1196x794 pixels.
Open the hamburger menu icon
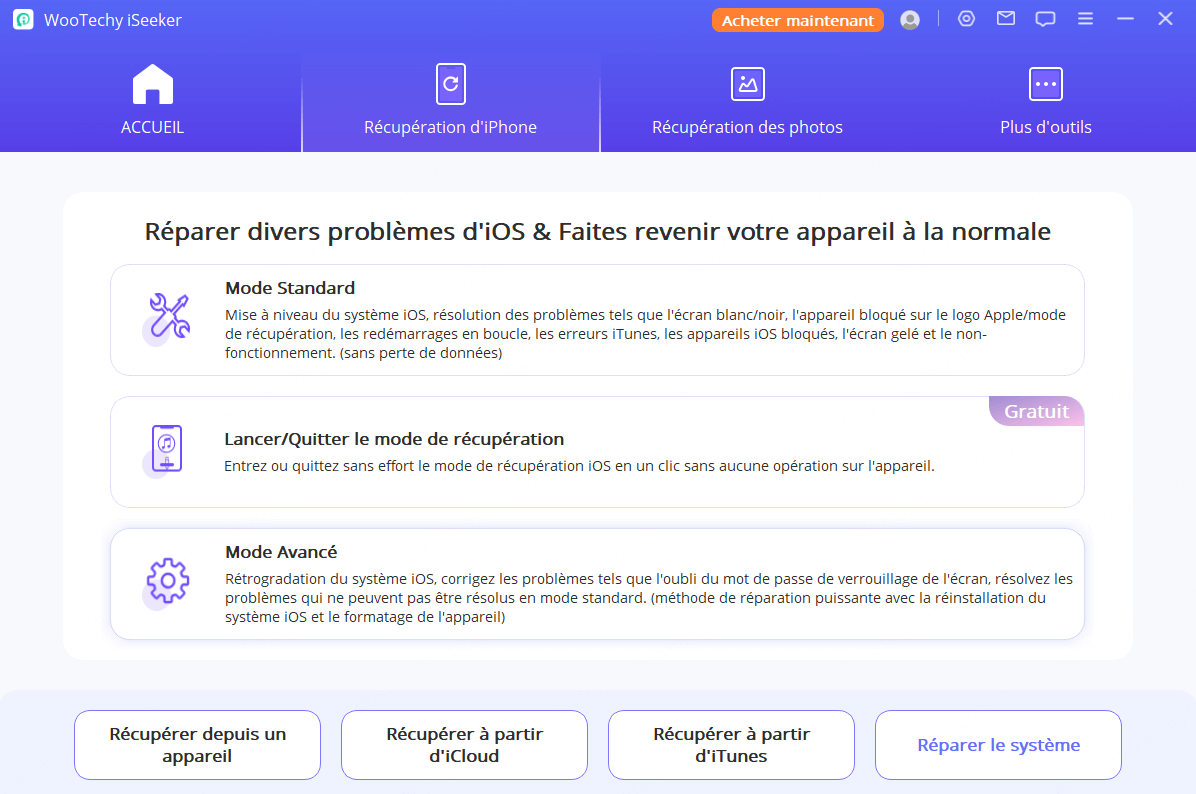[x=1085, y=19]
